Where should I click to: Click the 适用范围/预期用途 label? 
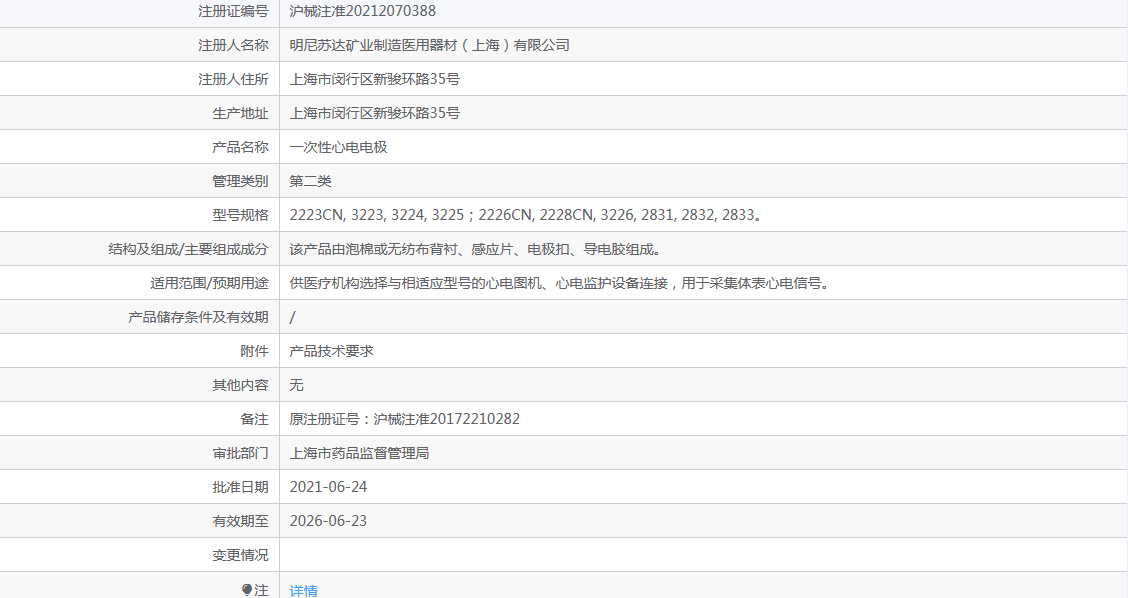coord(209,283)
